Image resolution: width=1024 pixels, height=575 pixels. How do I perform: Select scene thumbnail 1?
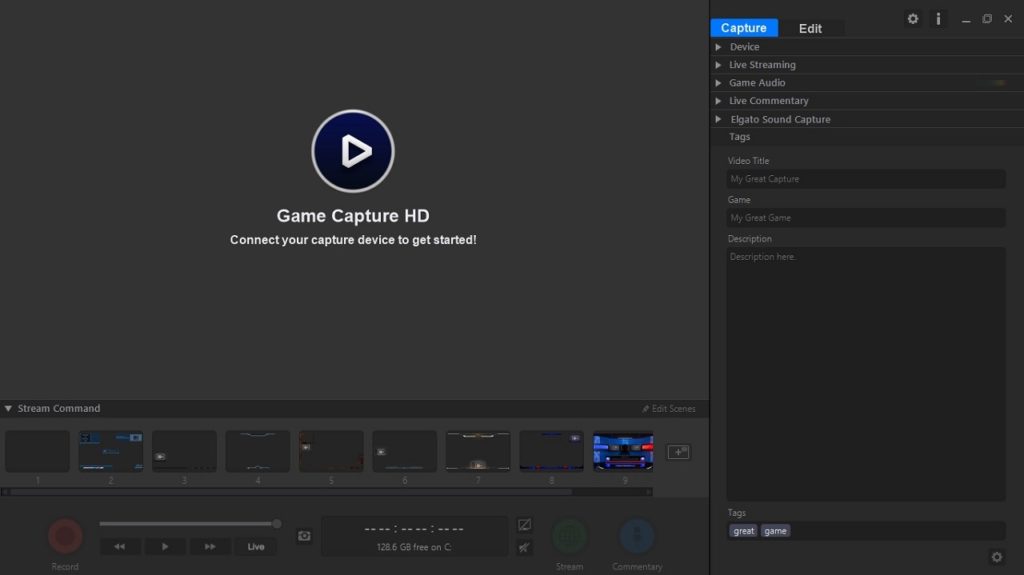coord(37,451)
